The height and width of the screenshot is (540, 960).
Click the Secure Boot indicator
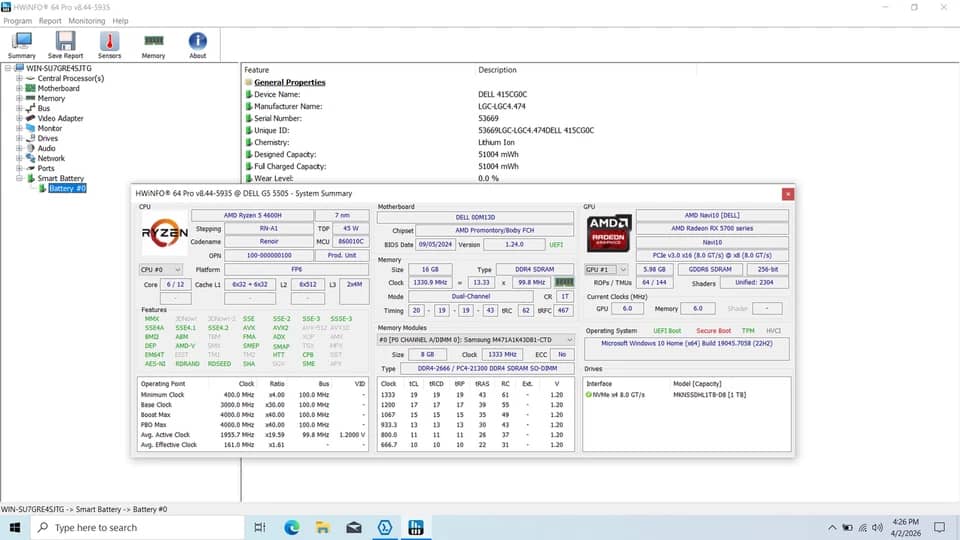point(713,331)
